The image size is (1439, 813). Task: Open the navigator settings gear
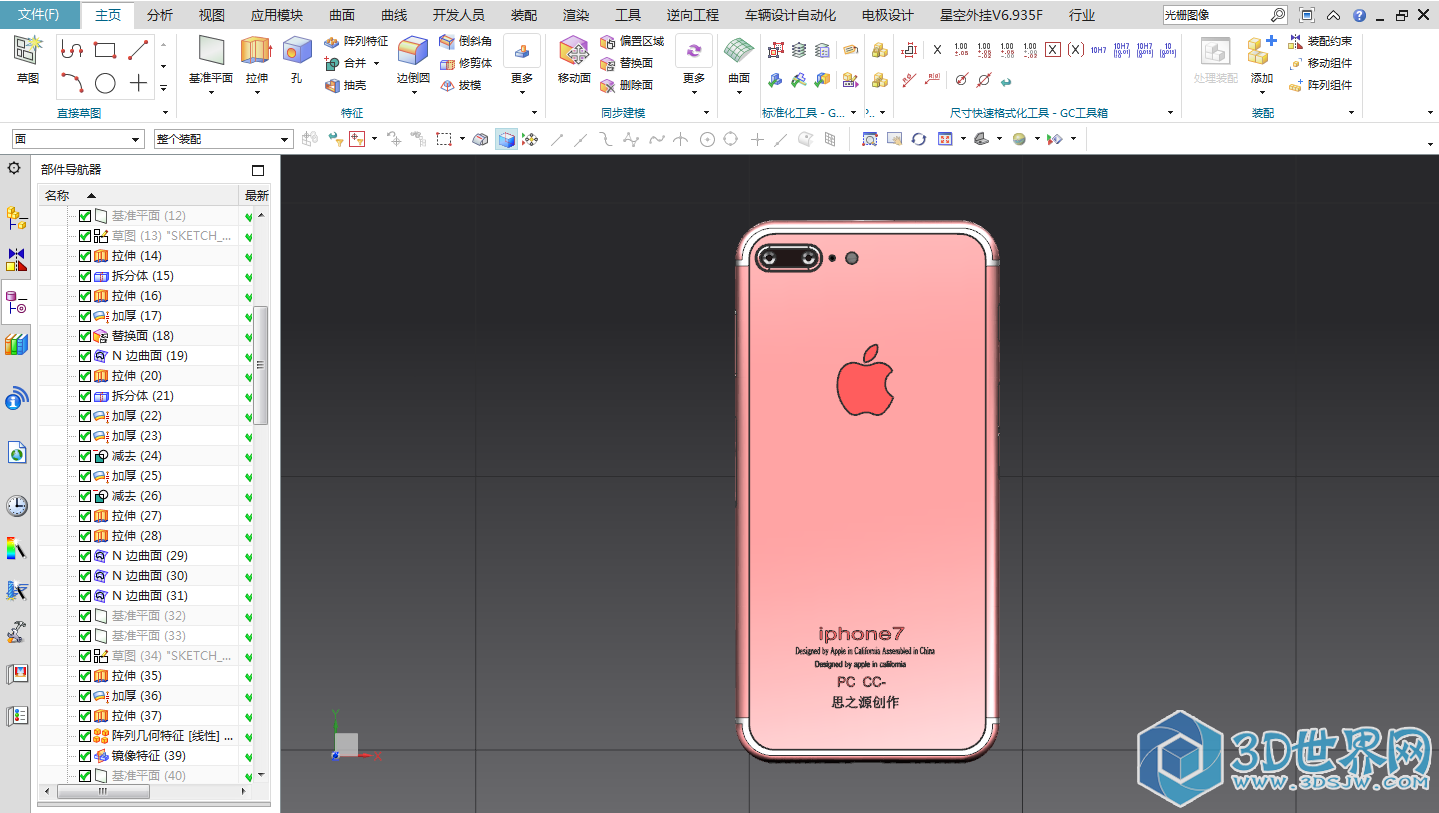pos(14,168)
